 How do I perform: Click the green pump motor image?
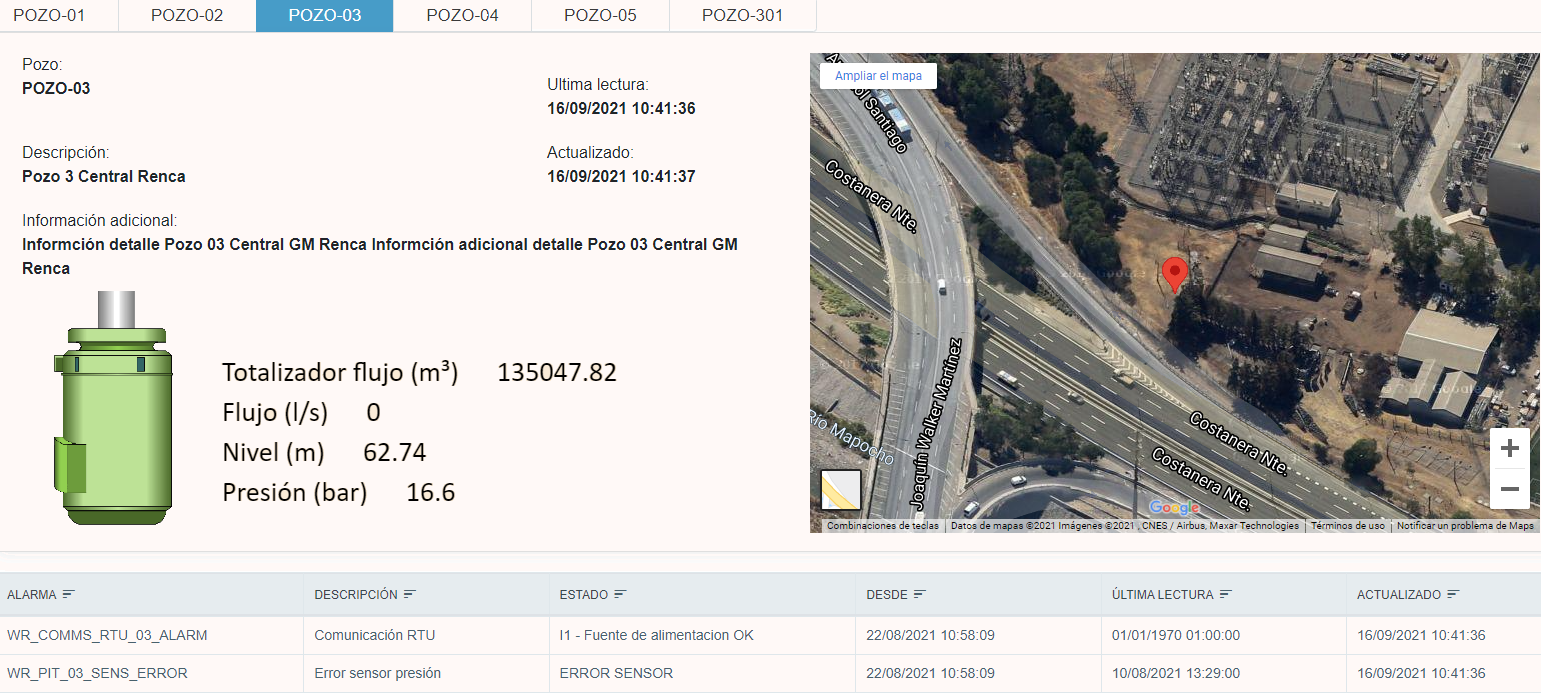coord(112,408)
